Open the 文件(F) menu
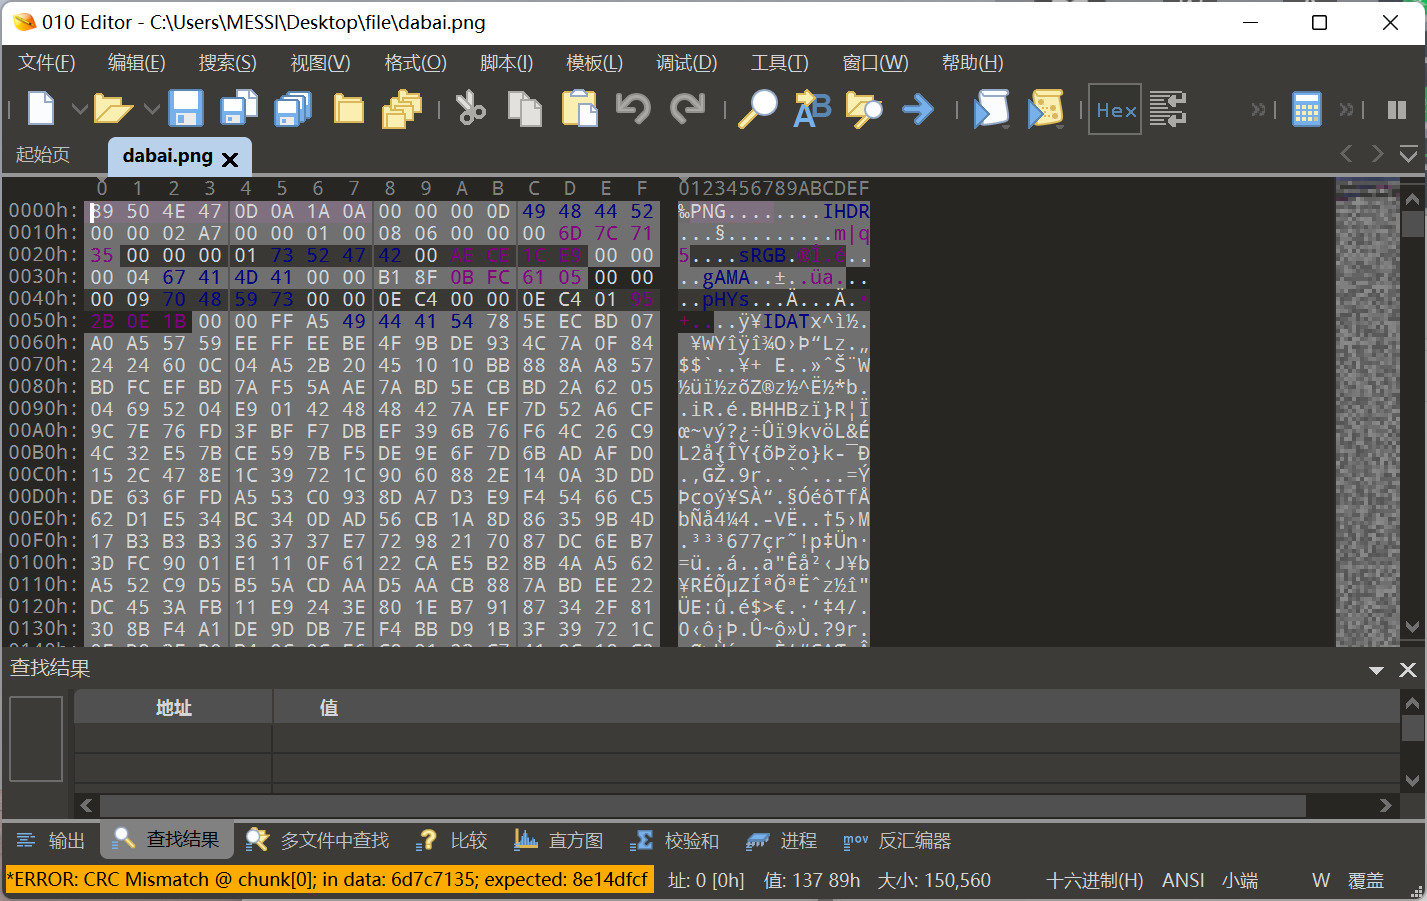 tap(46, 62)
